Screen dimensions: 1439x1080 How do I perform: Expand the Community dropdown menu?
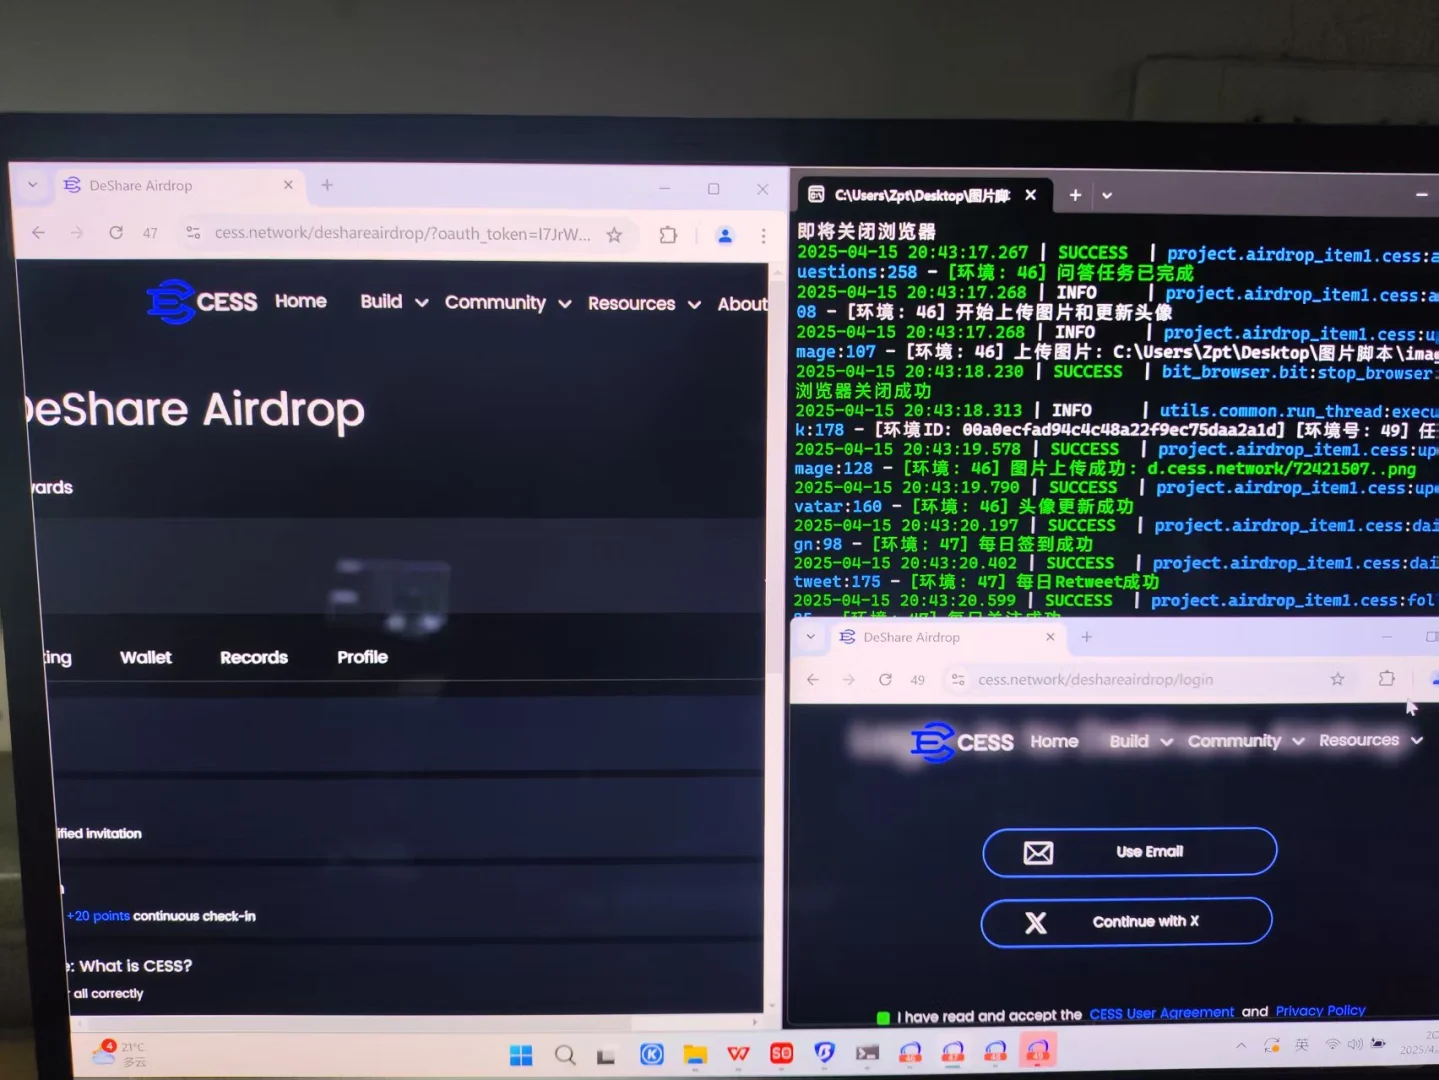[x=1234, y=741]
